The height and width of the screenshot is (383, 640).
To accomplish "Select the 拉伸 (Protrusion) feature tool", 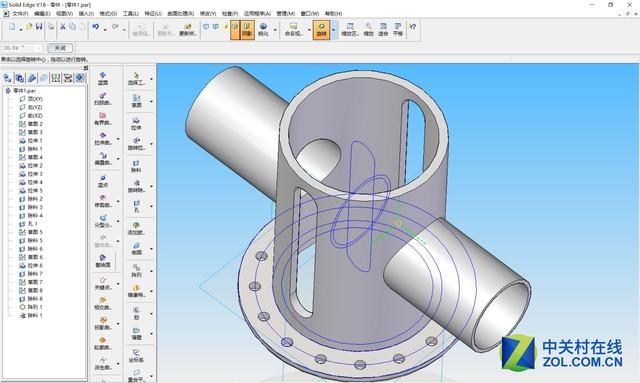I will tap(136, 123).
